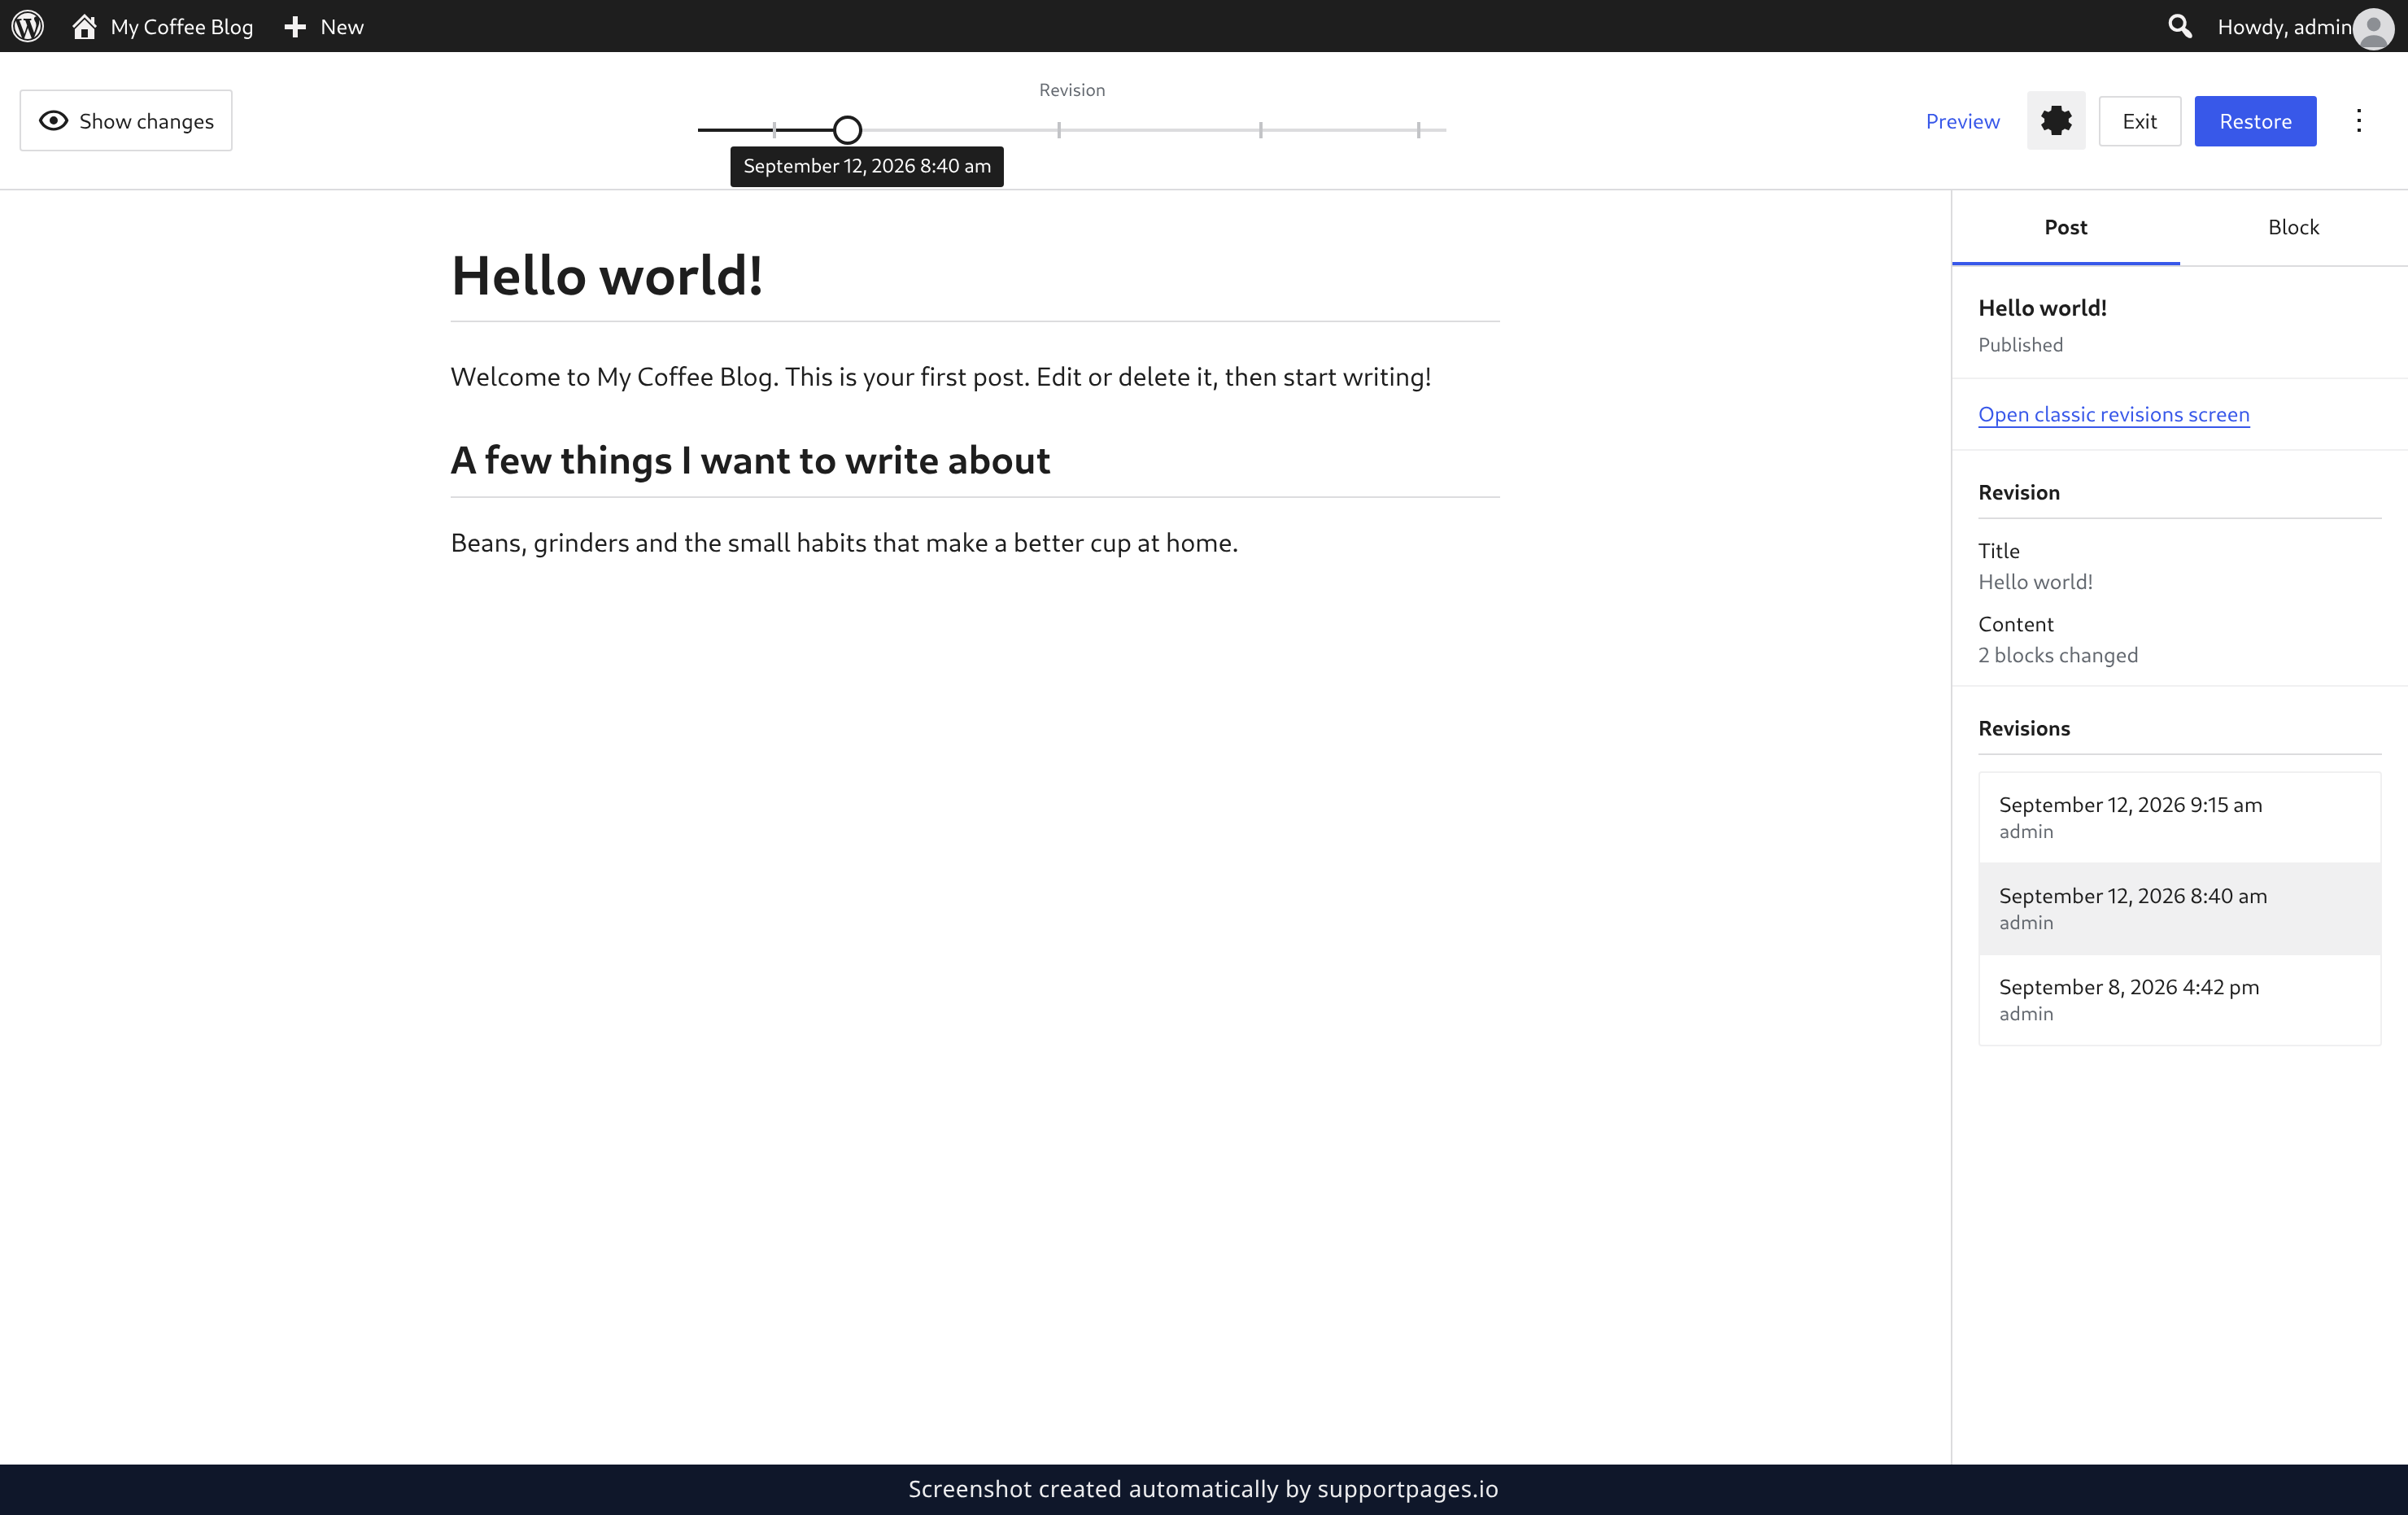
Task: Open My Coffee Blog site home
Action: (x=162, y=26)
